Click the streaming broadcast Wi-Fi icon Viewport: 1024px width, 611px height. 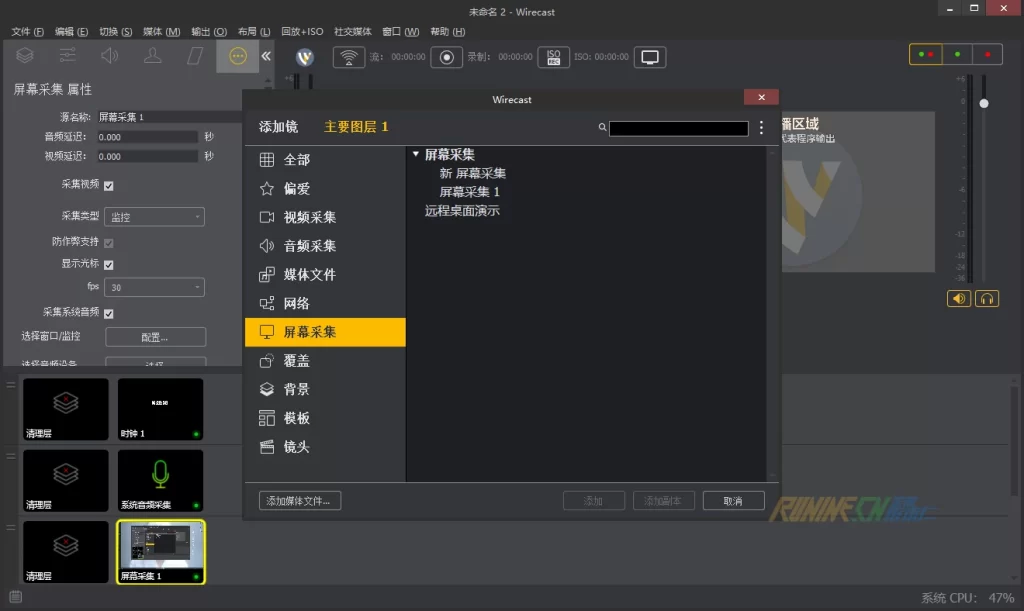348,57
